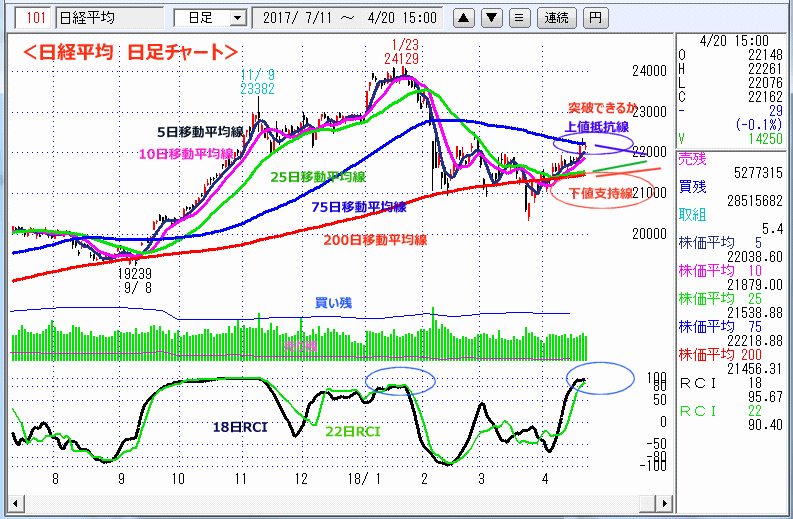Click the 1/23 24129 peak label

click(x=402, y=52)
